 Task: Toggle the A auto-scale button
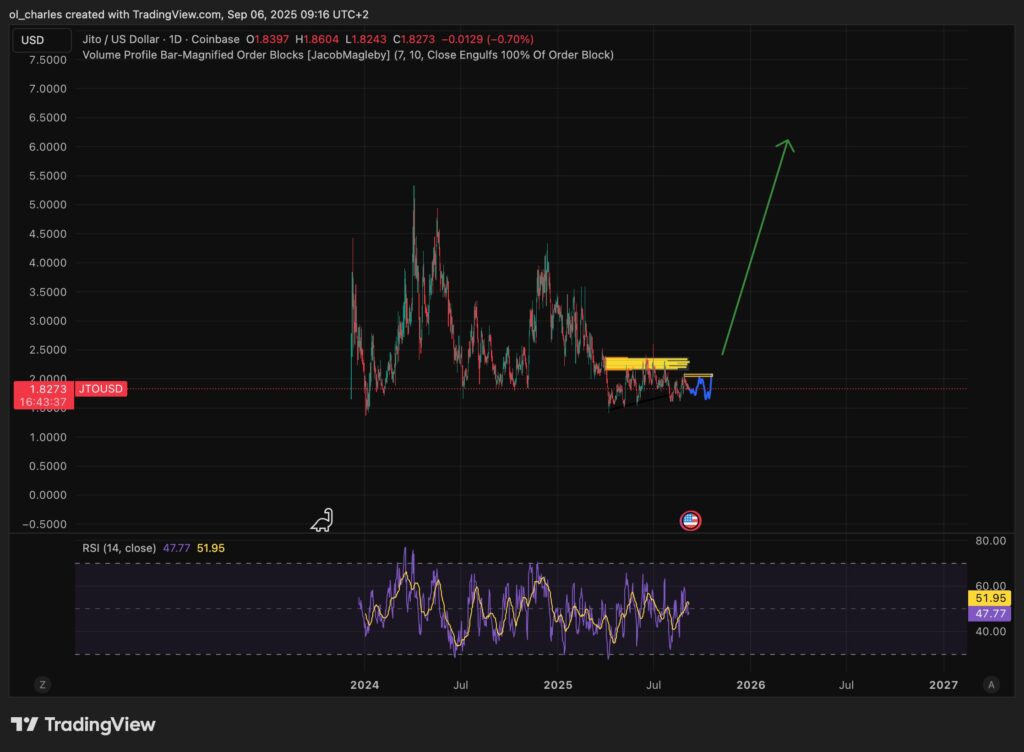tap(990, 685)
